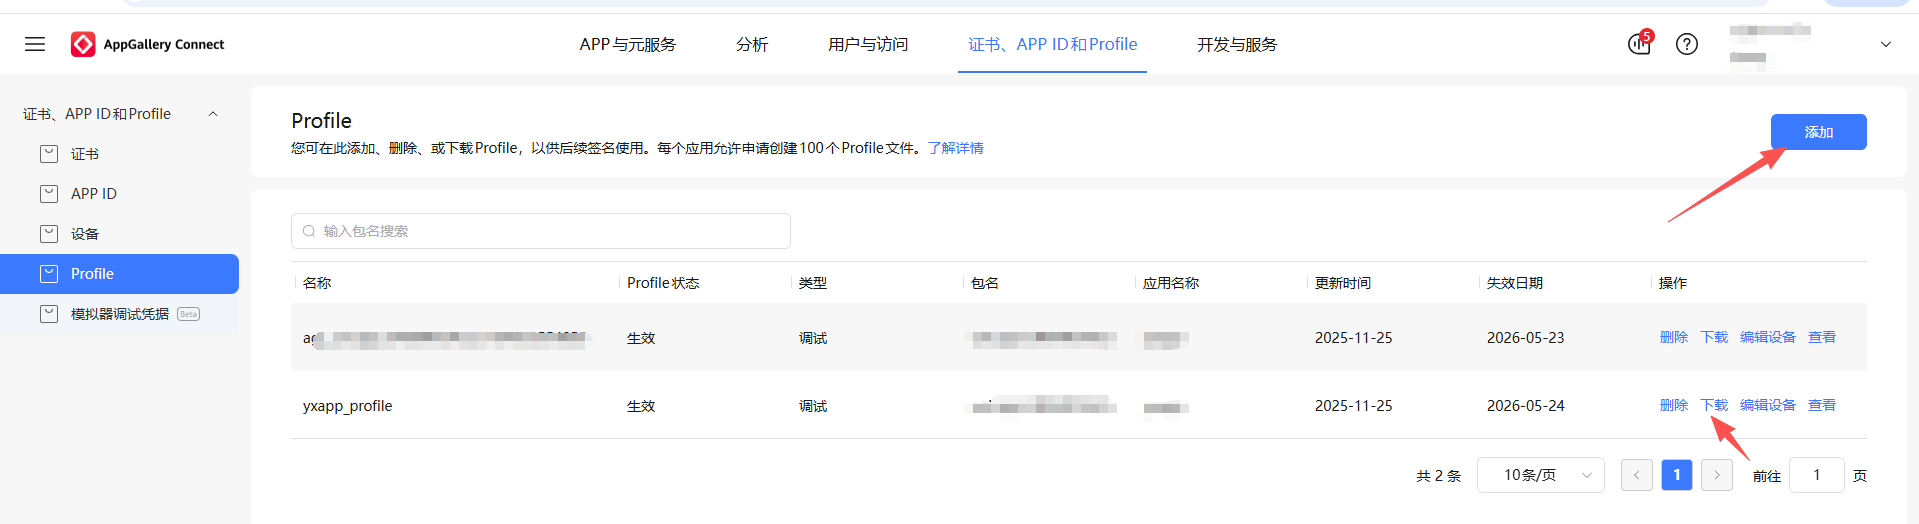Focus the 前往 page number field
This screenshot has height=524, width=1919.
[x=1817, y=475]
